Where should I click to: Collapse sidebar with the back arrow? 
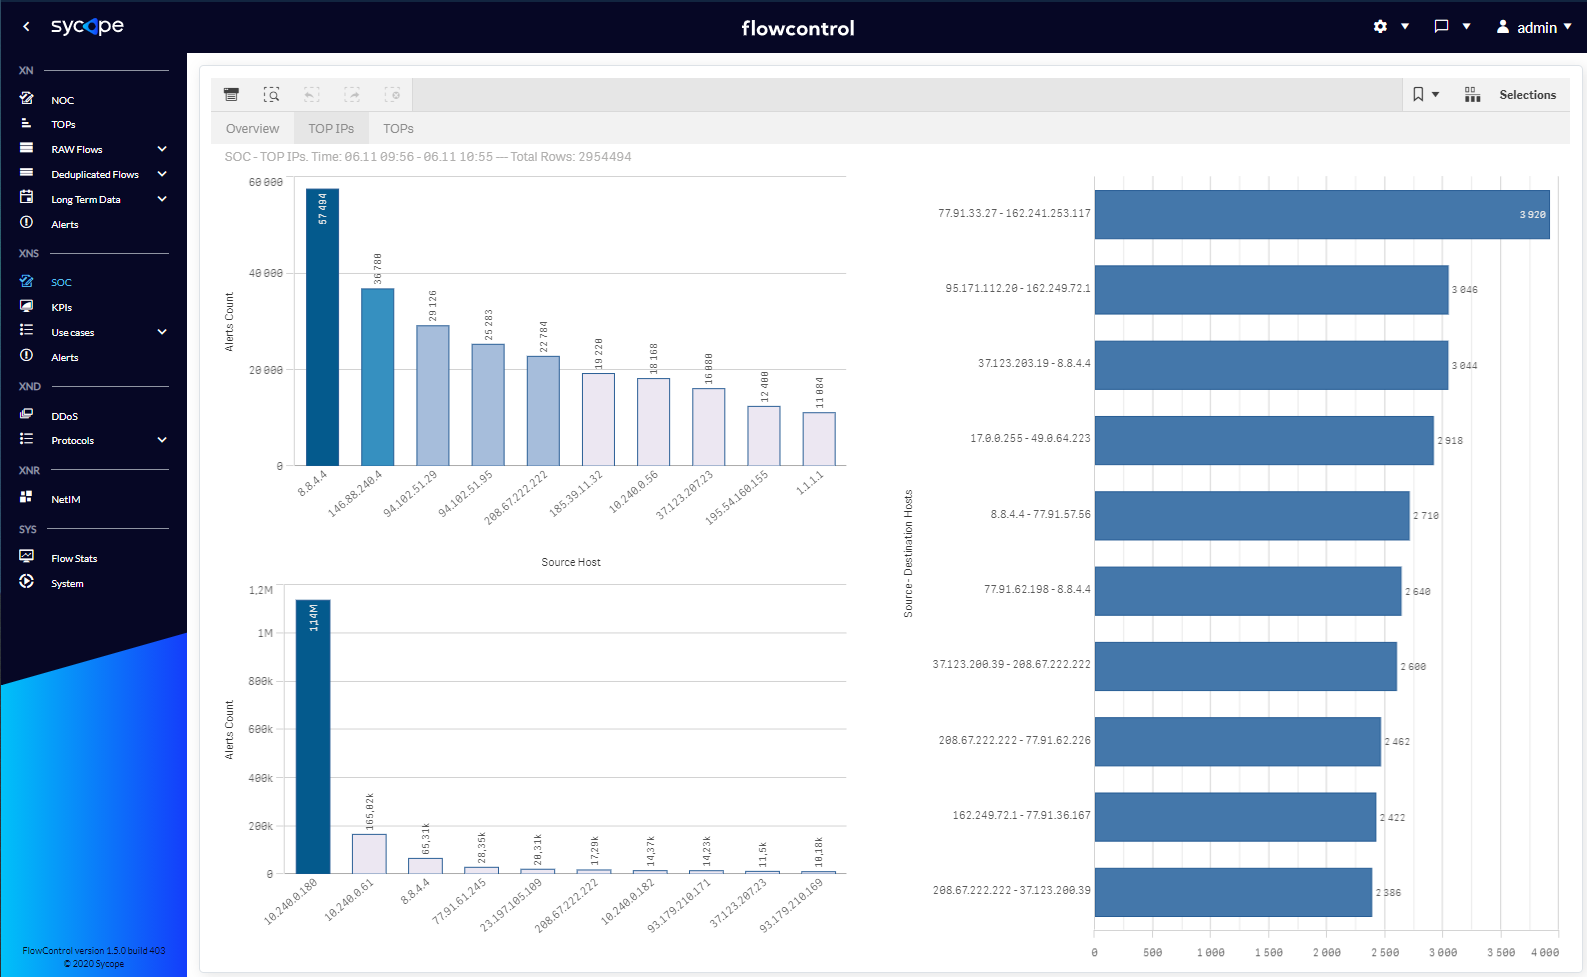click(x=26, y=27)
